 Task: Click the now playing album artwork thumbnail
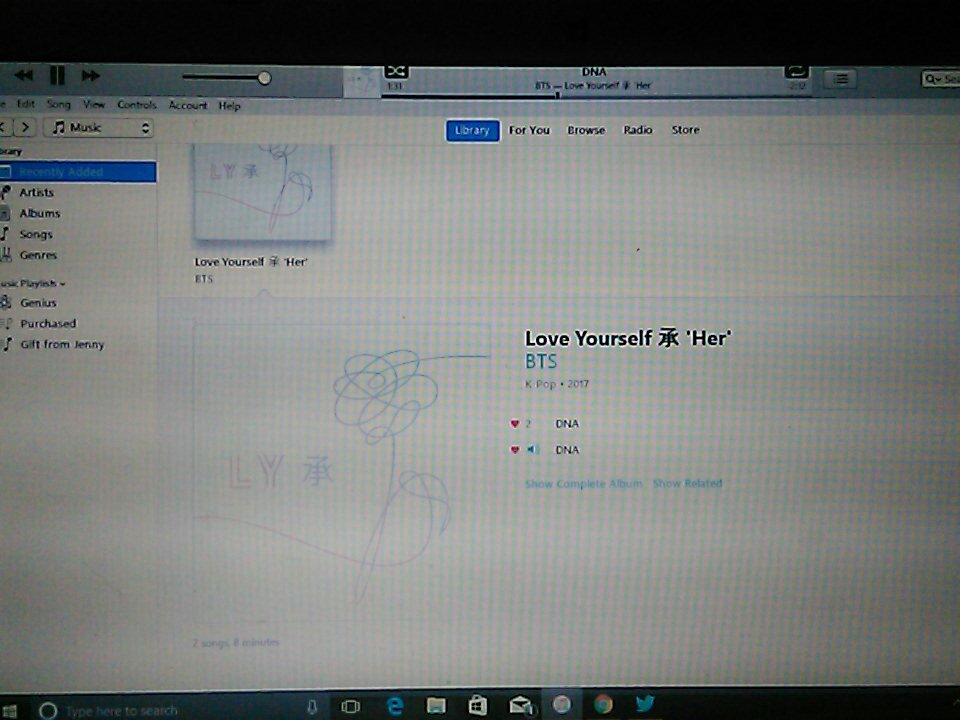tap(362, 82)
